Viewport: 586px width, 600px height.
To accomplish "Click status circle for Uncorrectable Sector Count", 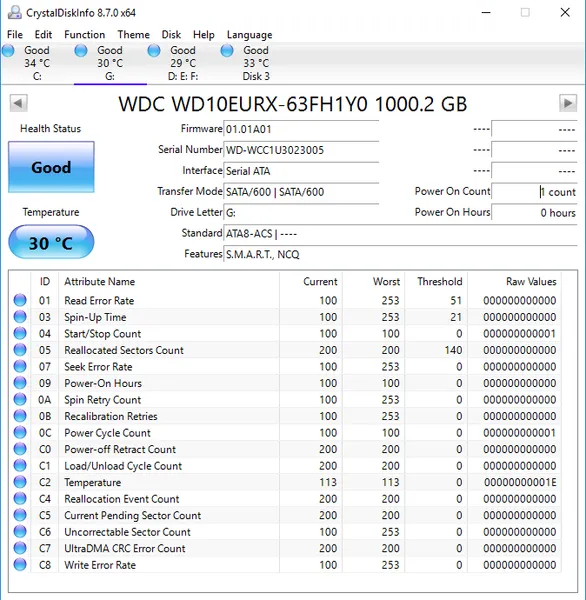I will (x=20, y=532).
